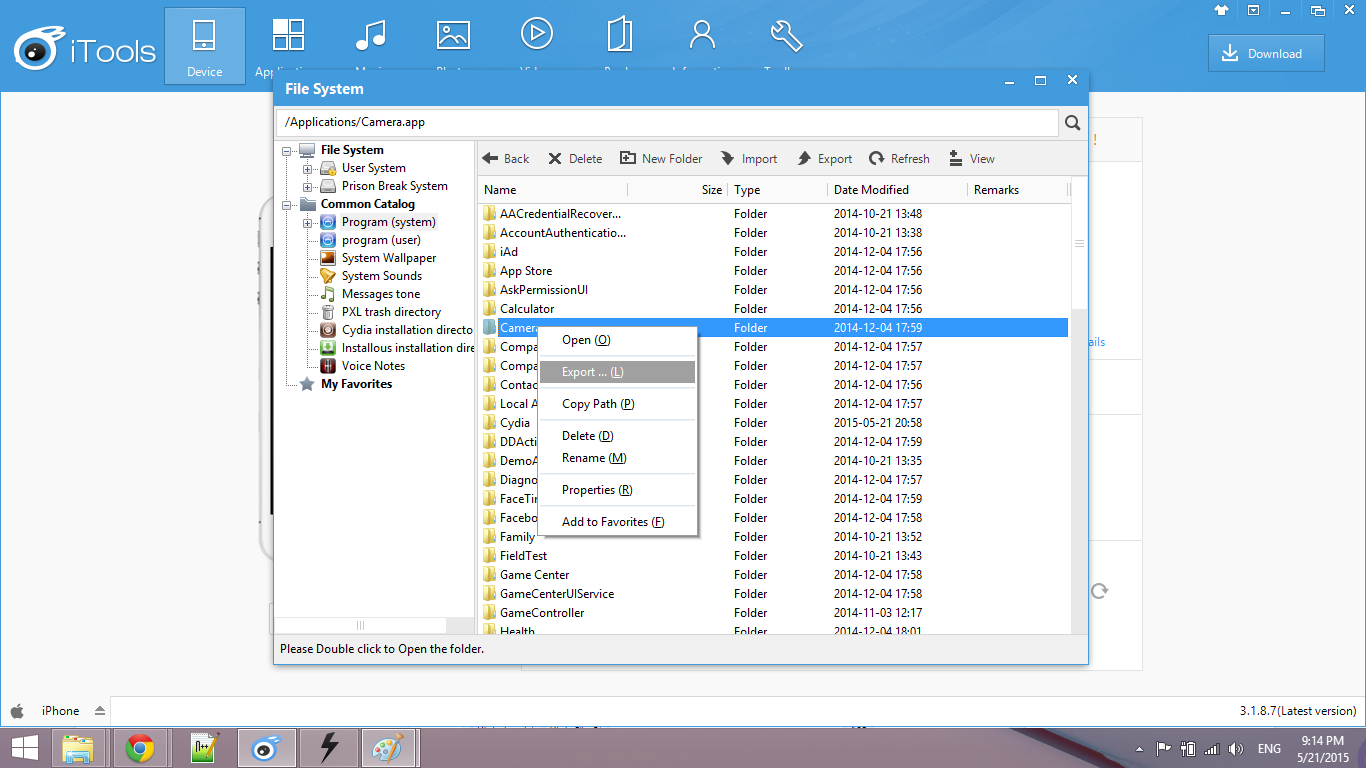Click the New Folder toolbar button
The height and width of the screenshot is (768, 1366).
click(x=661, y=158)
